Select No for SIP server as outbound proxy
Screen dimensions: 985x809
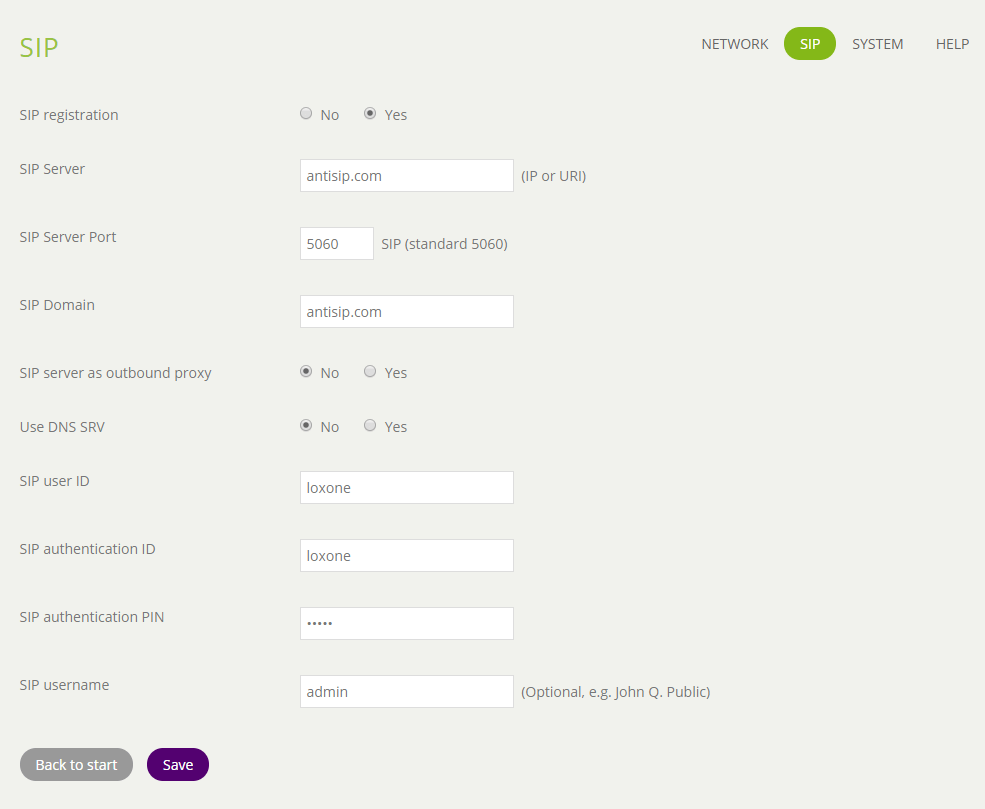pyautogui.click(x=306, y=372)
